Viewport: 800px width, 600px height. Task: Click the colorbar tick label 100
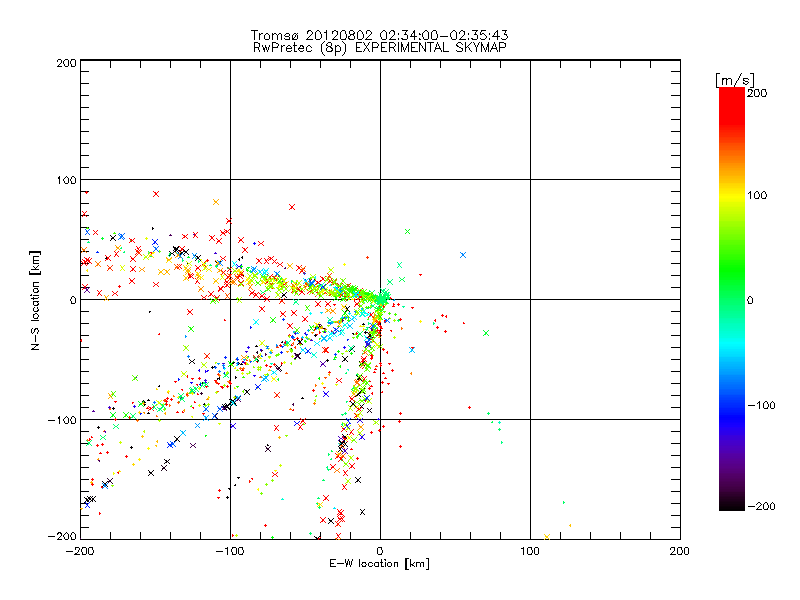point(759,194)
